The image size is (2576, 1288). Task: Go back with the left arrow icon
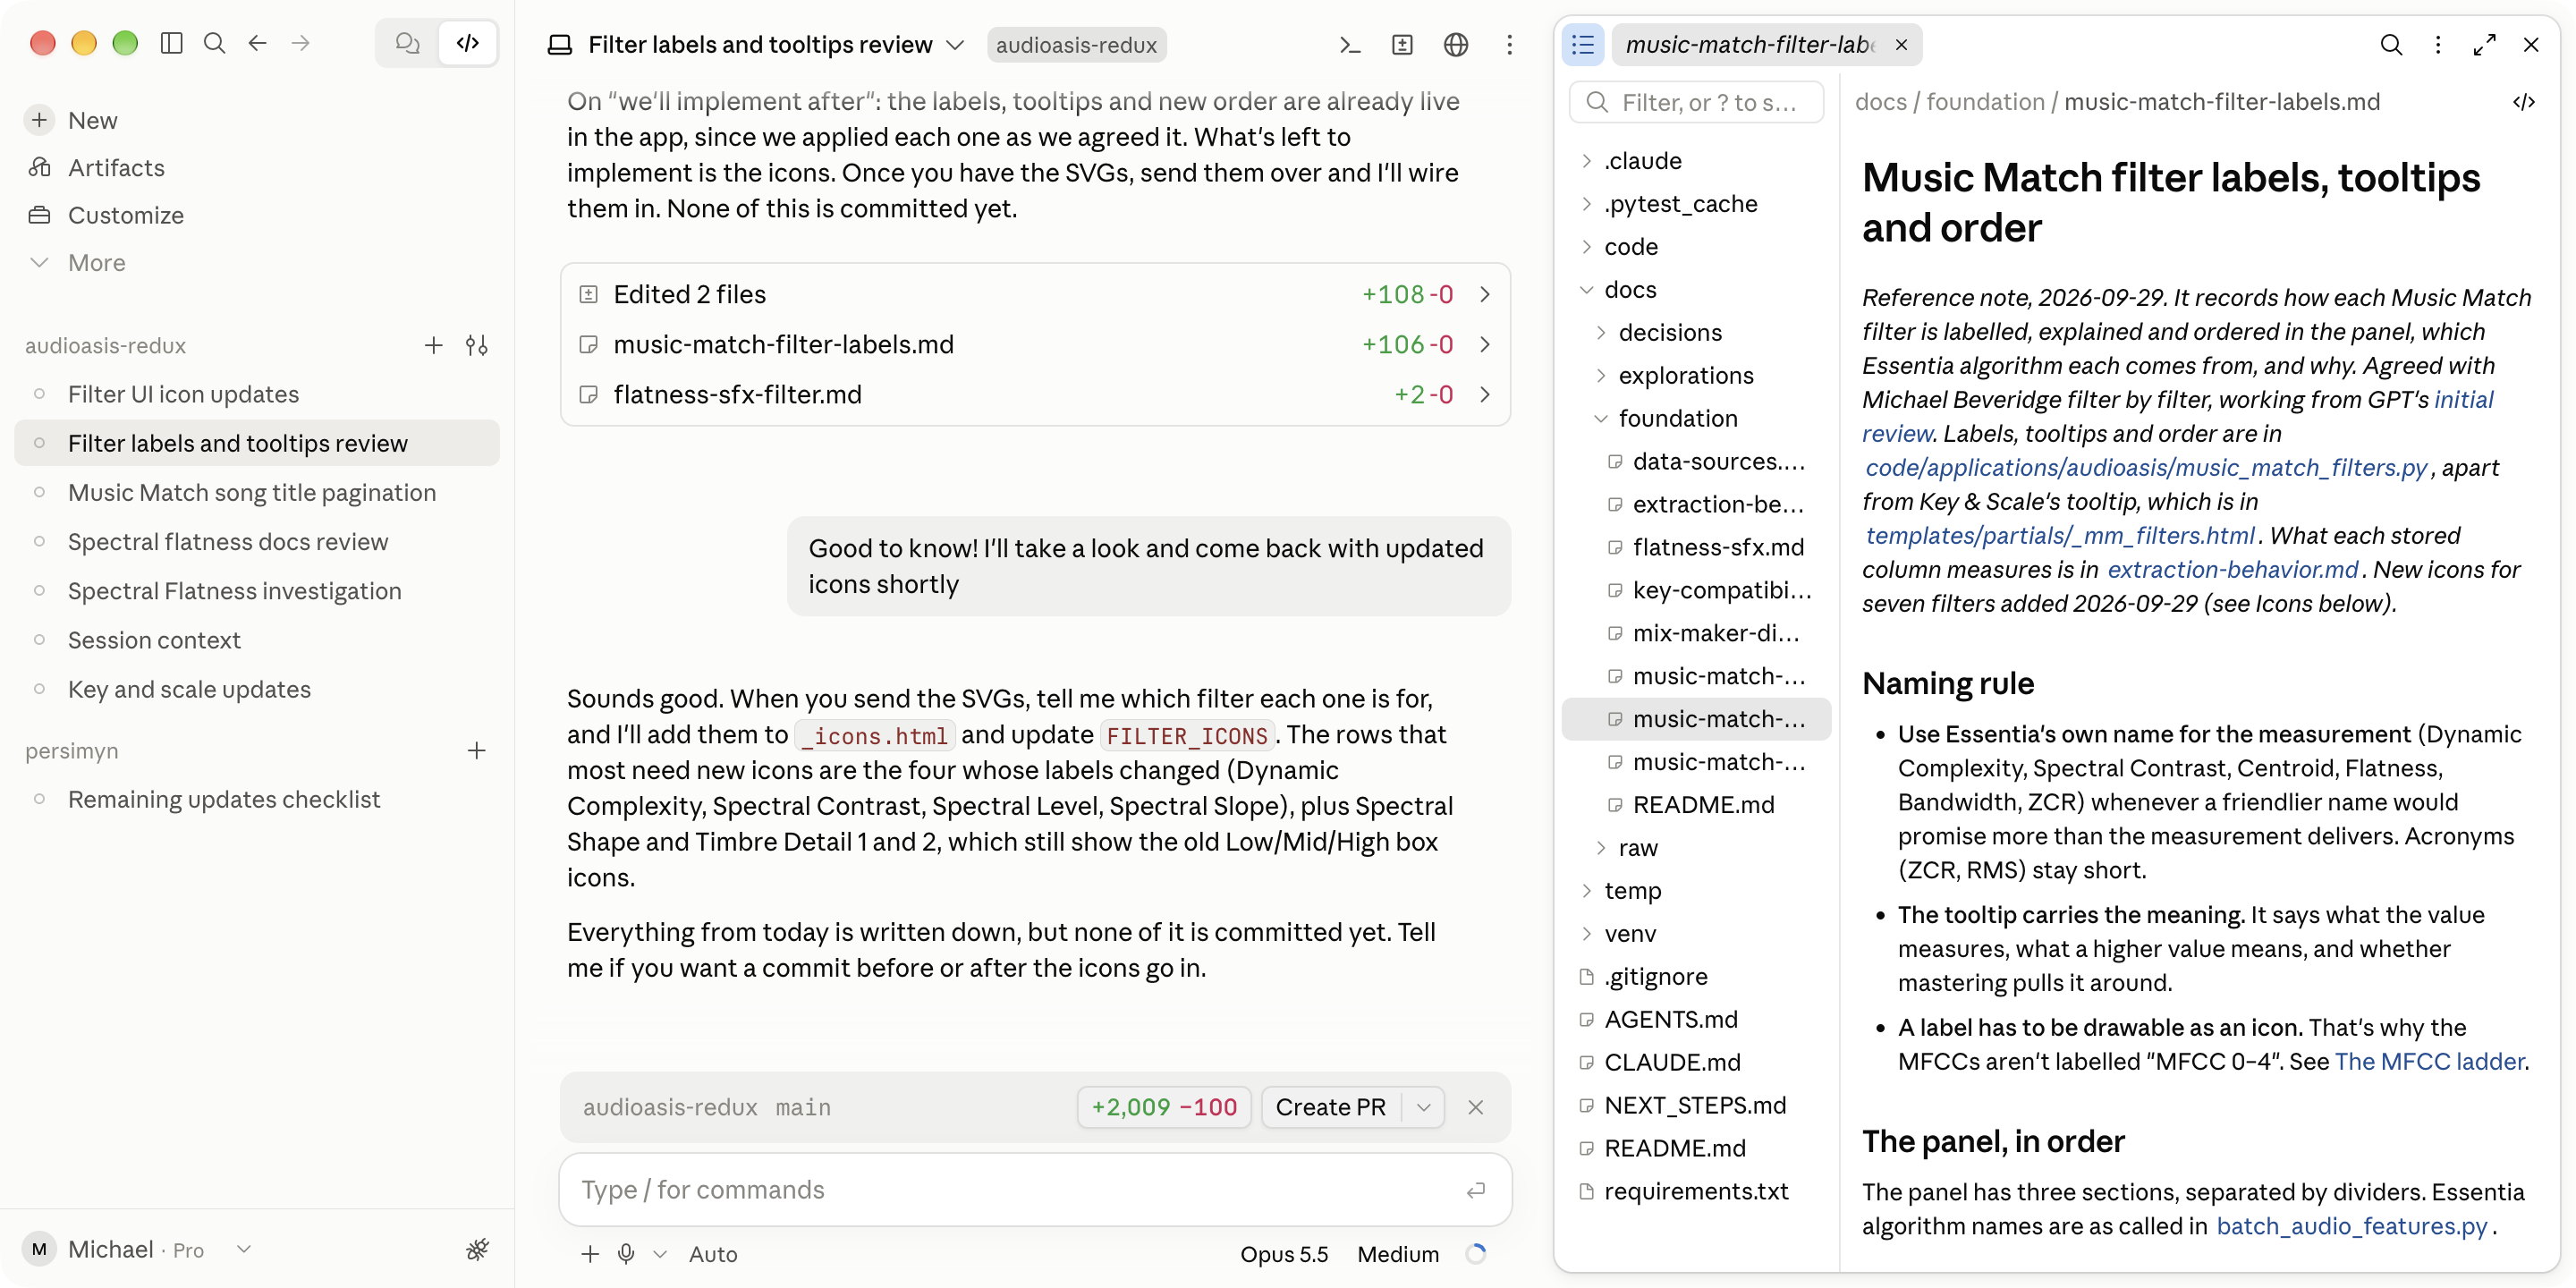pos(257,43)
